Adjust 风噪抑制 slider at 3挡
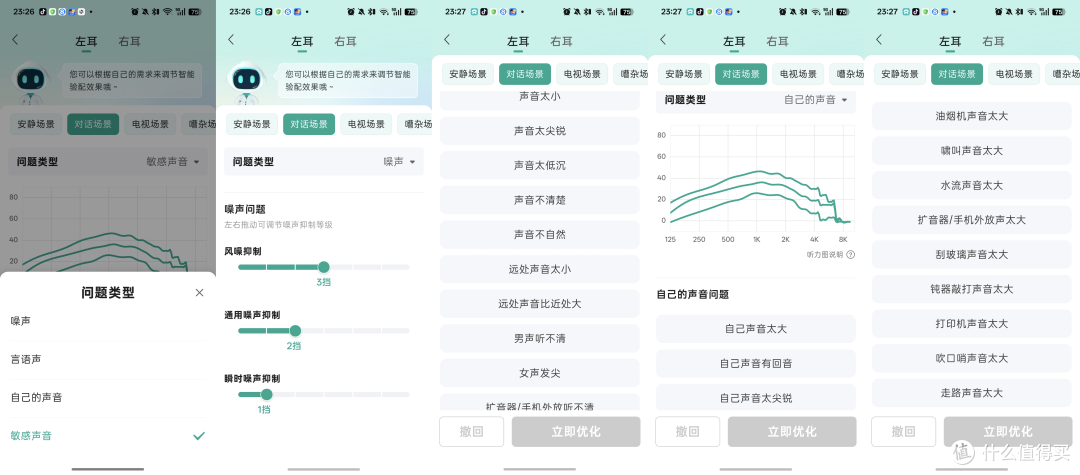The image size is (1080, 475). [324, 267]
